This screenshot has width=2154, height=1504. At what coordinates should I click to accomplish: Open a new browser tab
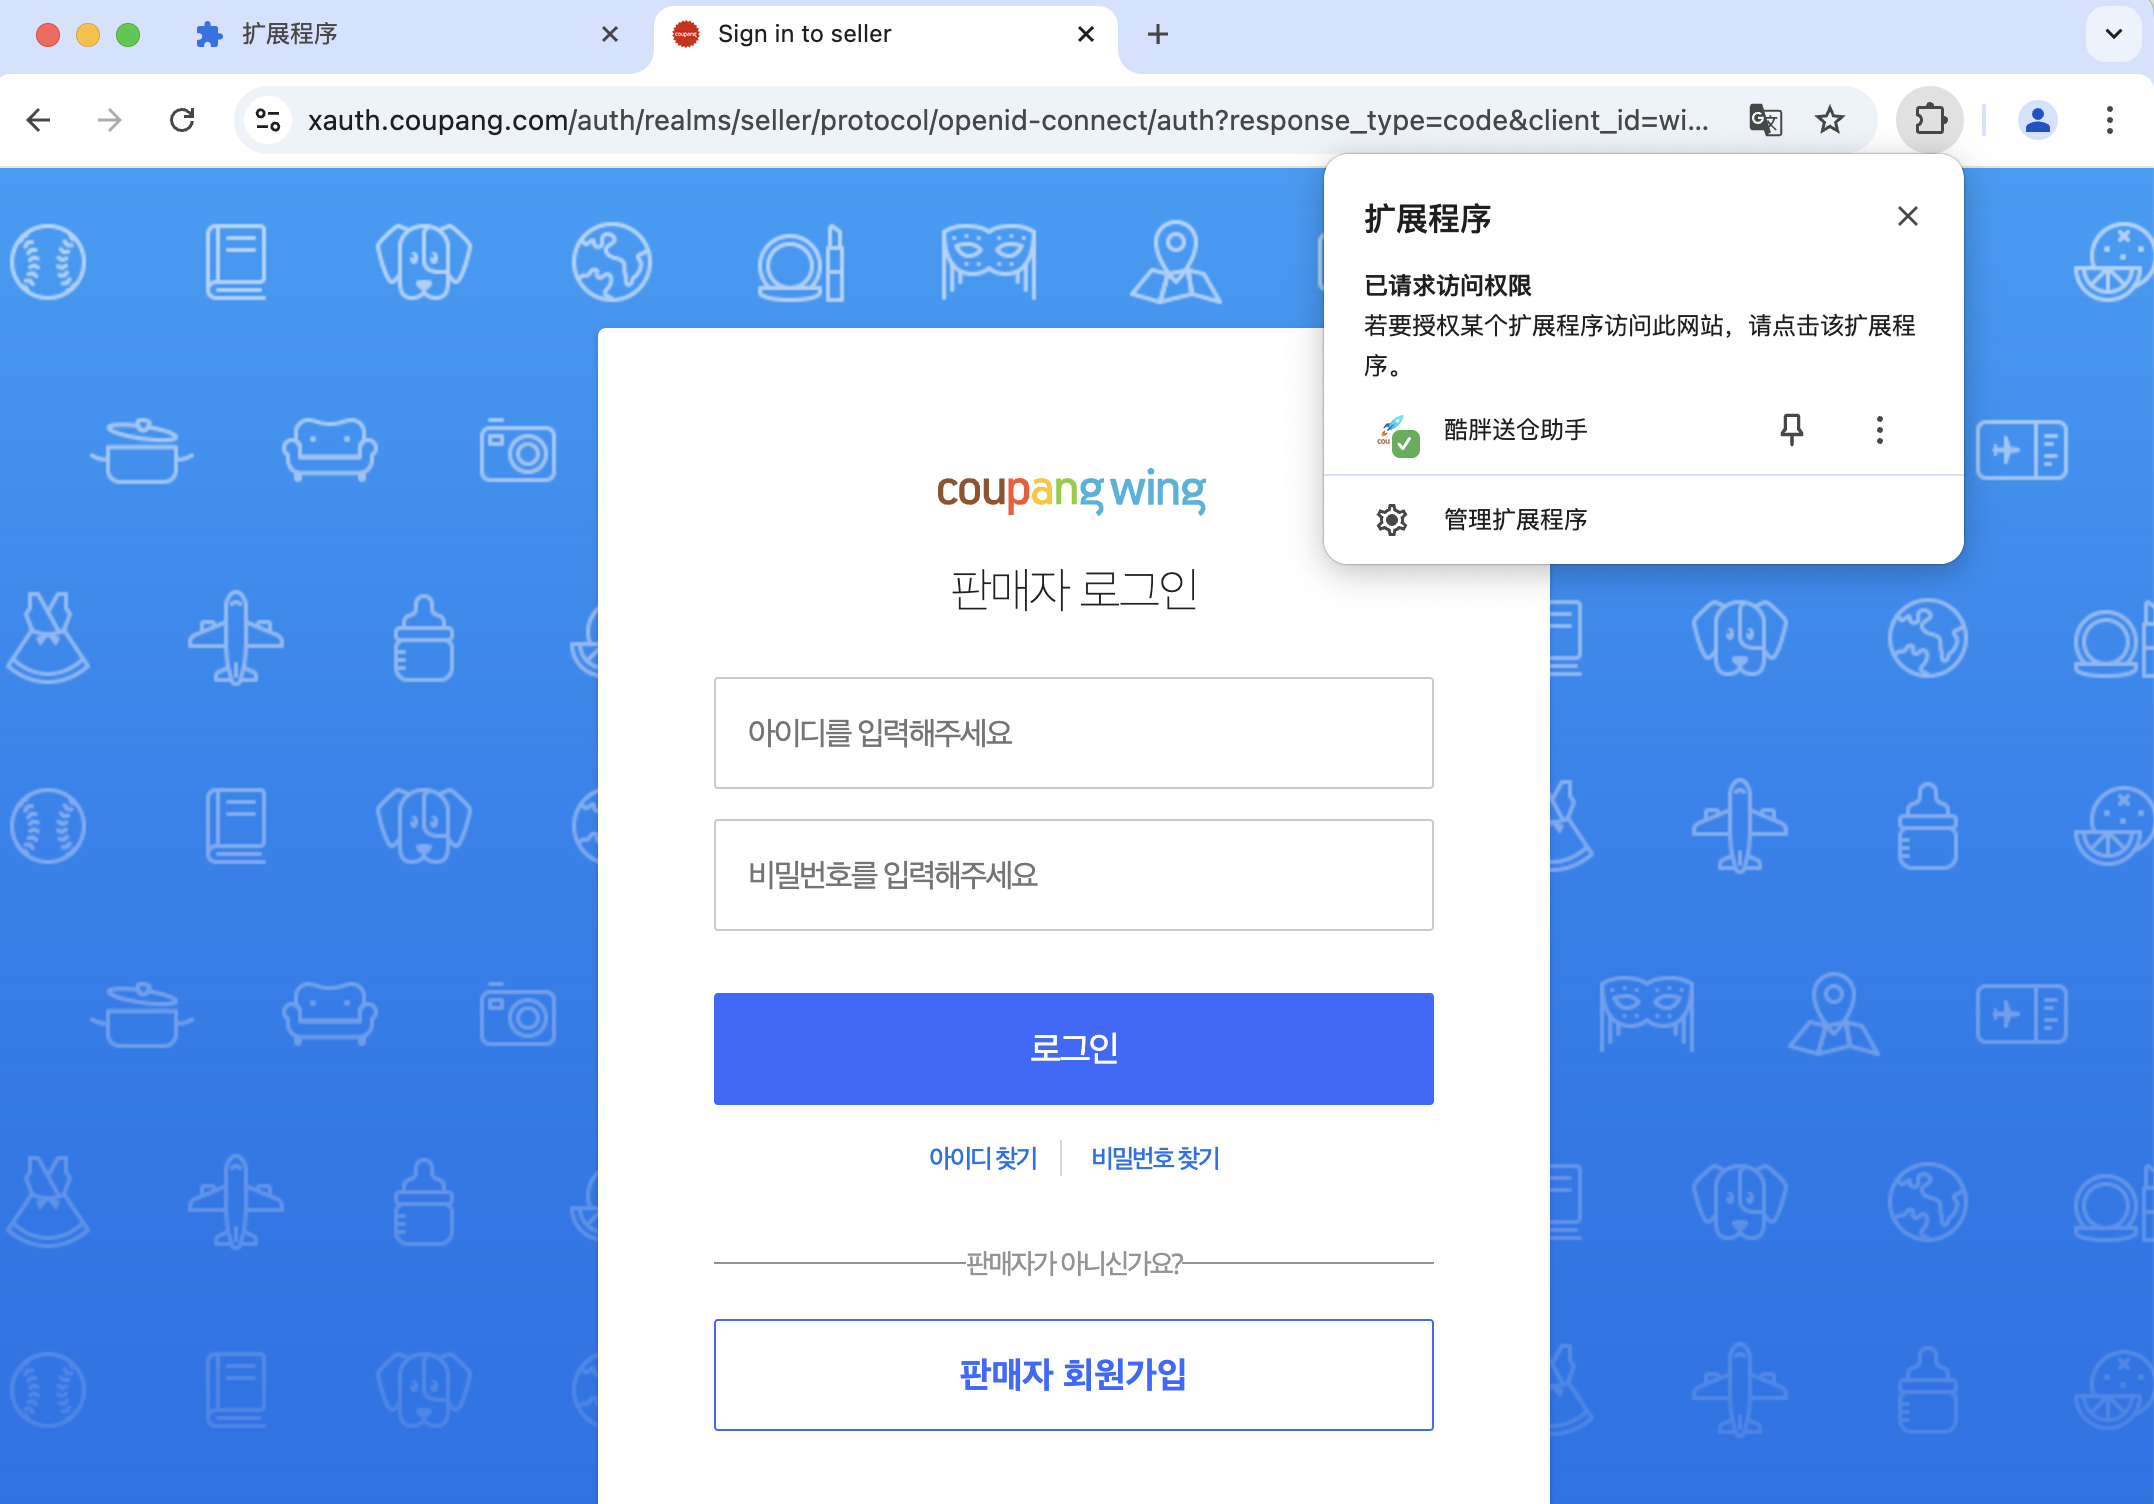tap(1157, 34)
